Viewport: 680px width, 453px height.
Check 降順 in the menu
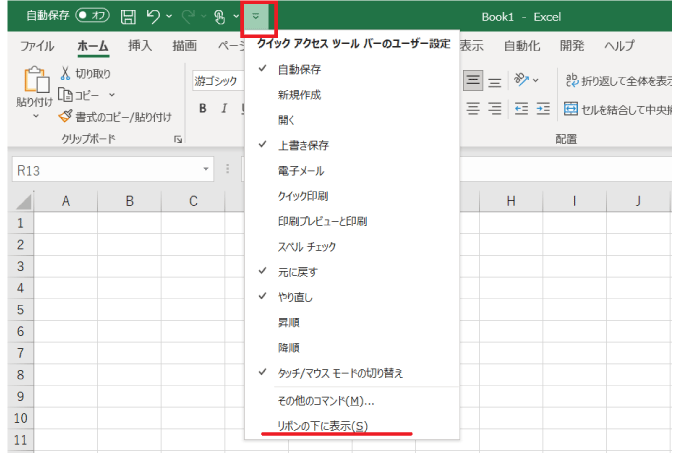point(352,348)
